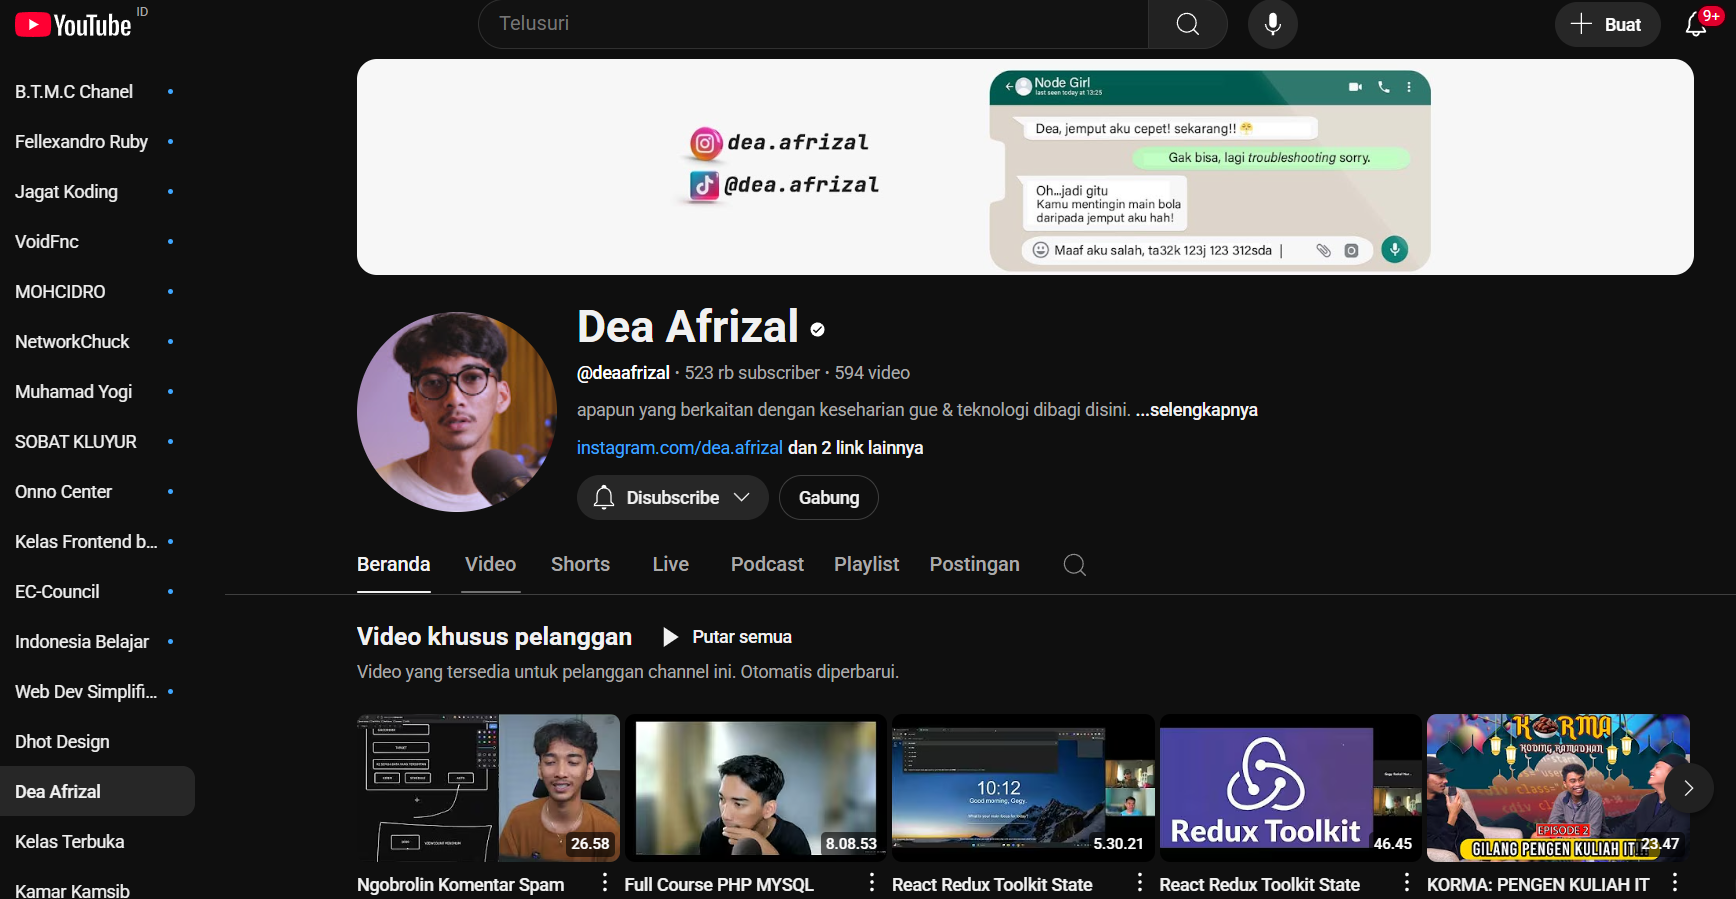Switch to the Video tab

point(490,564)
